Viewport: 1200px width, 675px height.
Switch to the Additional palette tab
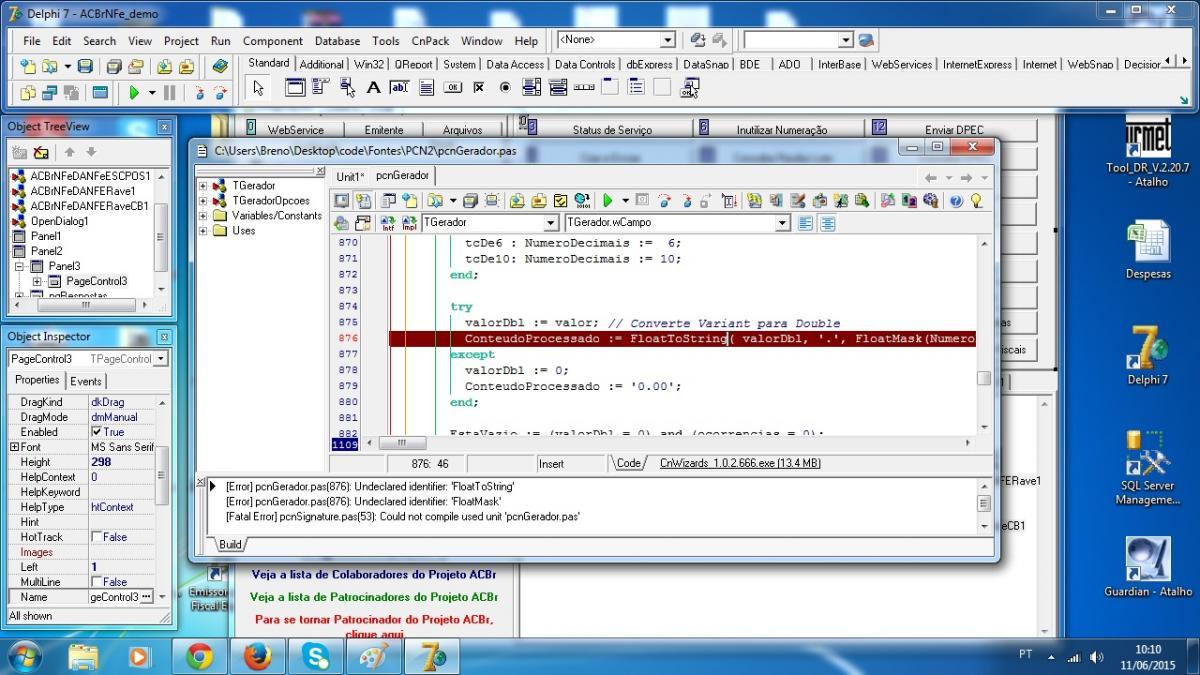(x=322, y=64)
